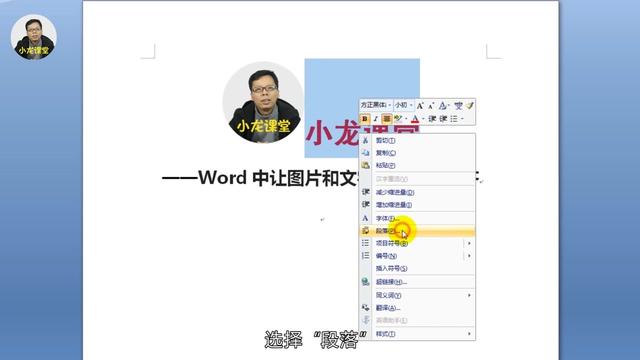
Task: Click the Grow Font icon in mini toolbar
Action: (420, 106)
